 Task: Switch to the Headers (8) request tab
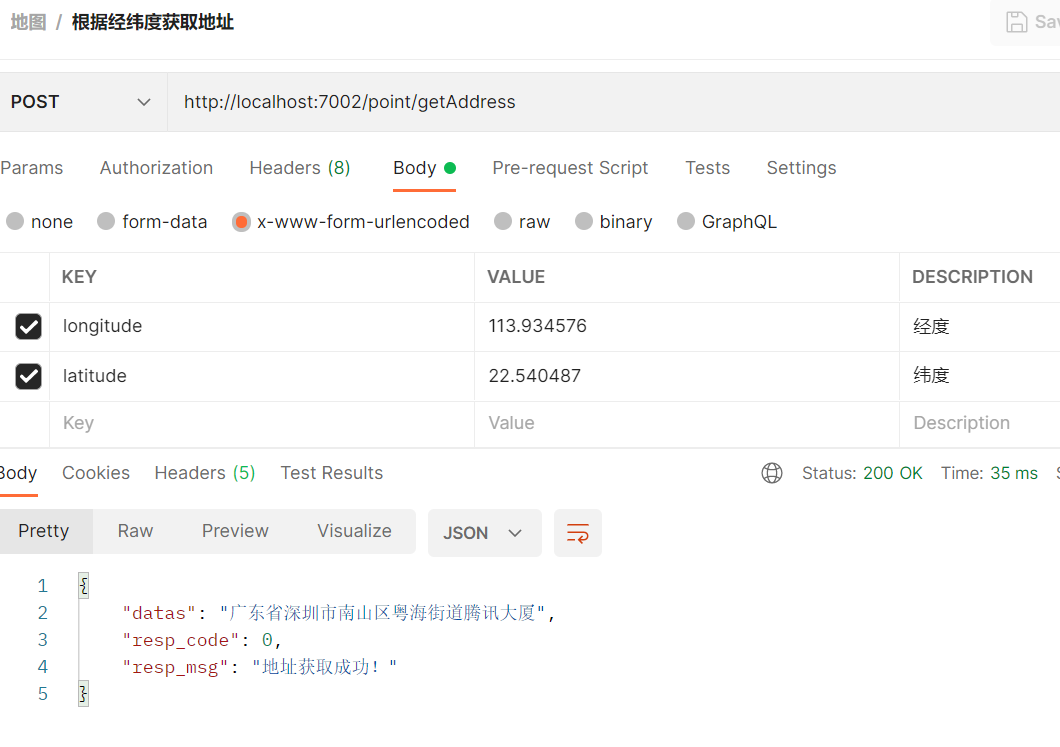click(x=300, y=168)
